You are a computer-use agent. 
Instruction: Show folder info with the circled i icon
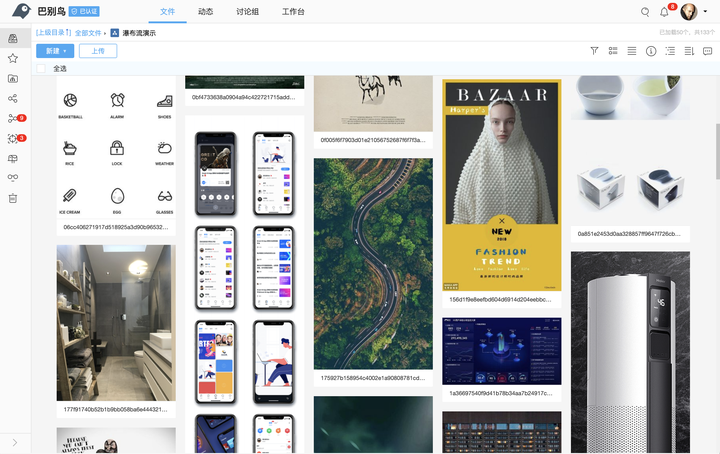point(651,51)
